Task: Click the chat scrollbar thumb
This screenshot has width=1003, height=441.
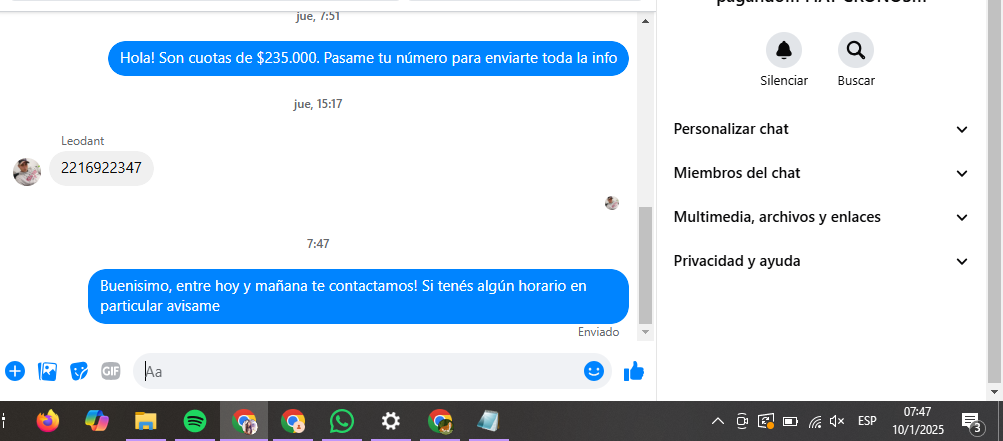Action: (x=645, y=266)
